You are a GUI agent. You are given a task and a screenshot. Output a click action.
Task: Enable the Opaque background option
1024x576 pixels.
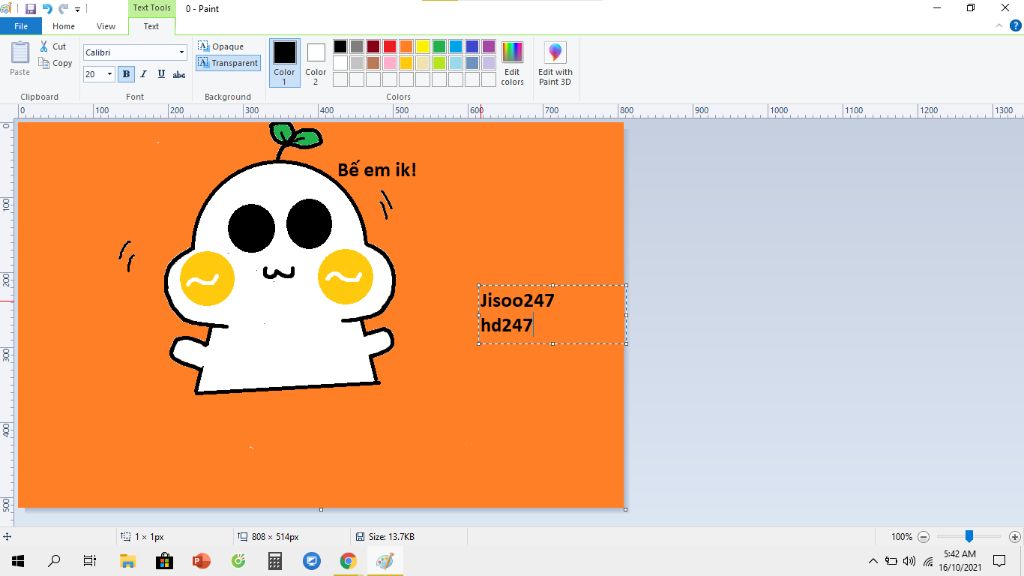tap(221, 46)
